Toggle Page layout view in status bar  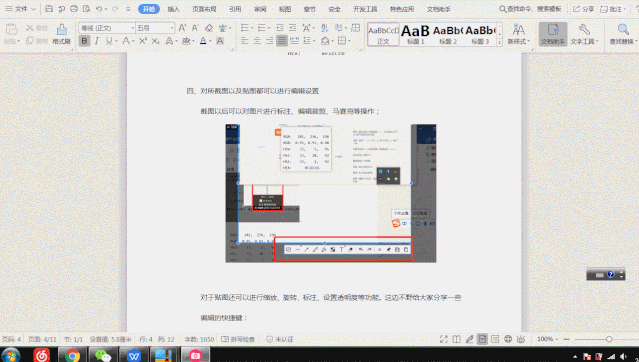coord(483,339)
